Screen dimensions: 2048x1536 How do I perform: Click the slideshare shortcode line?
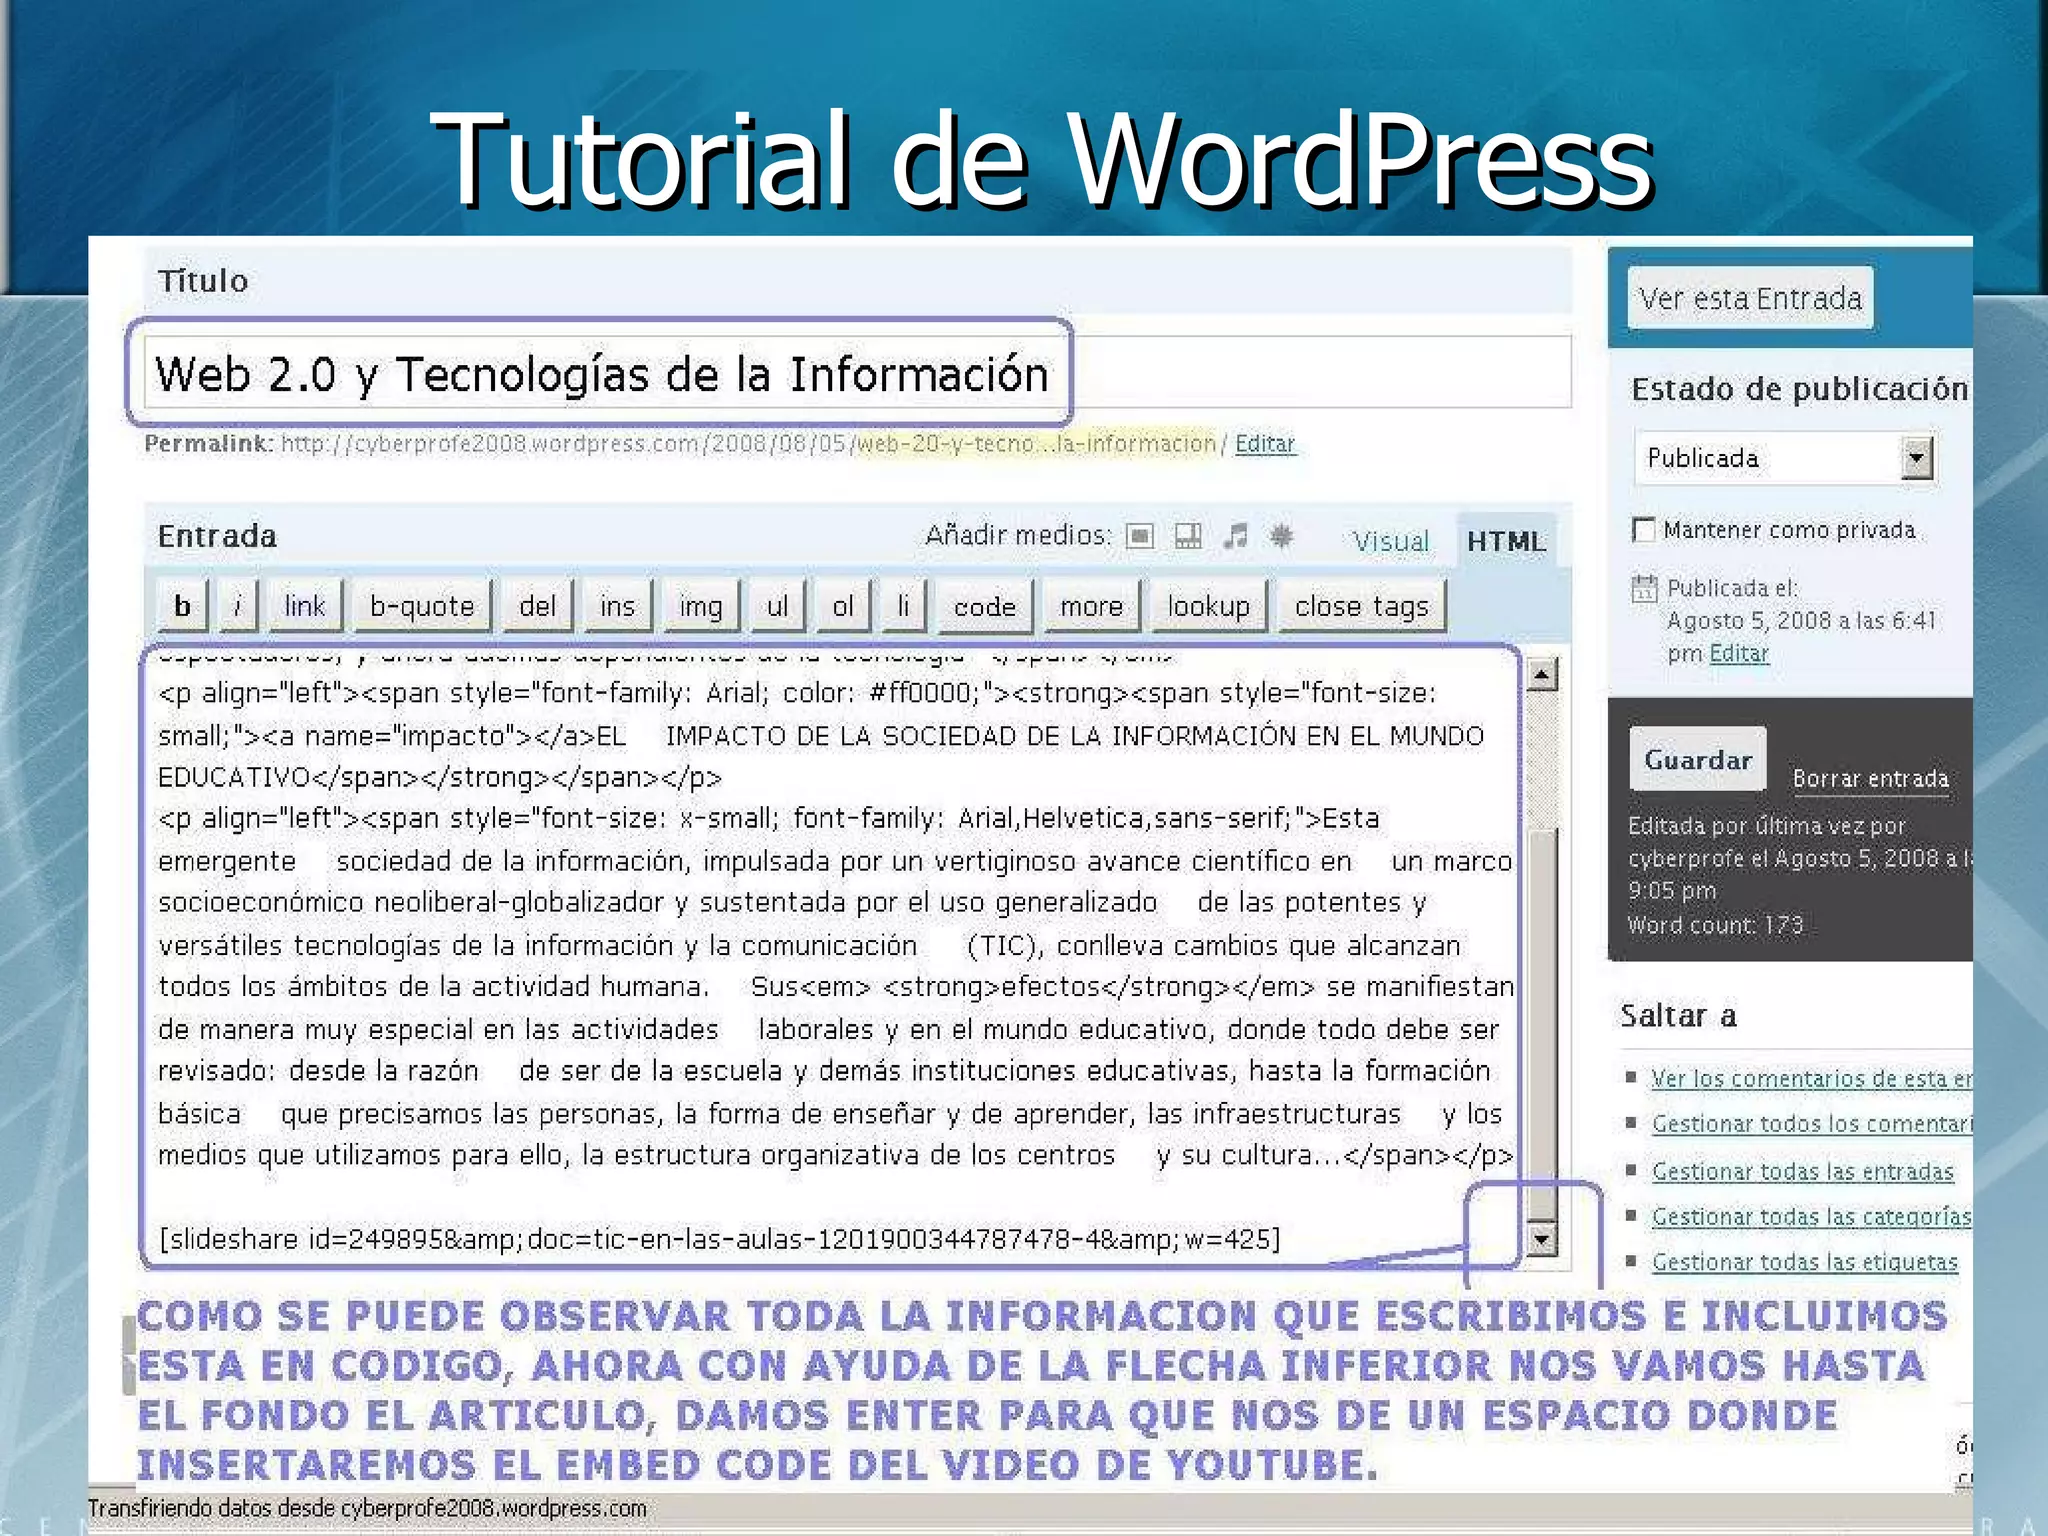(720, 1240)
